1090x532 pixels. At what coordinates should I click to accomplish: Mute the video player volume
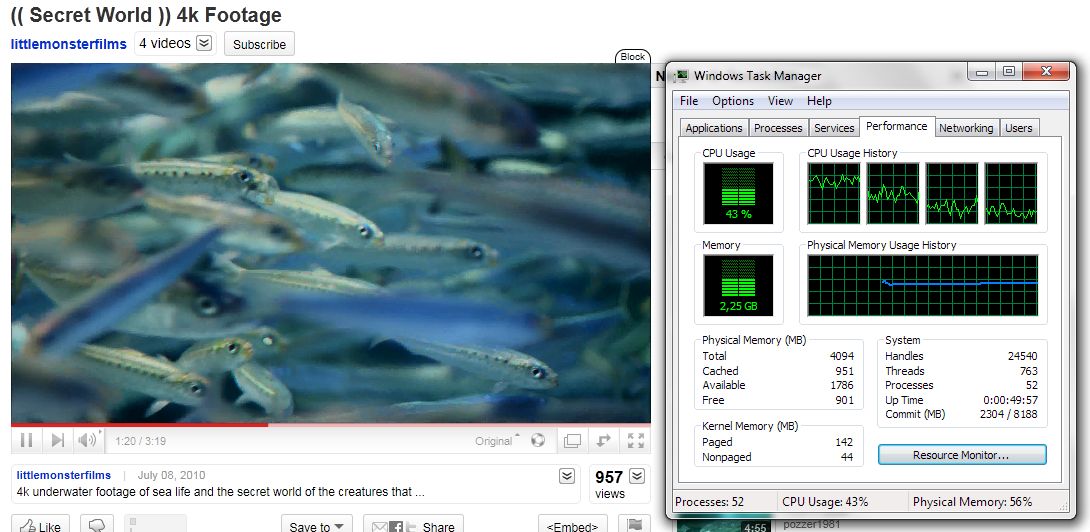(88, 440)
